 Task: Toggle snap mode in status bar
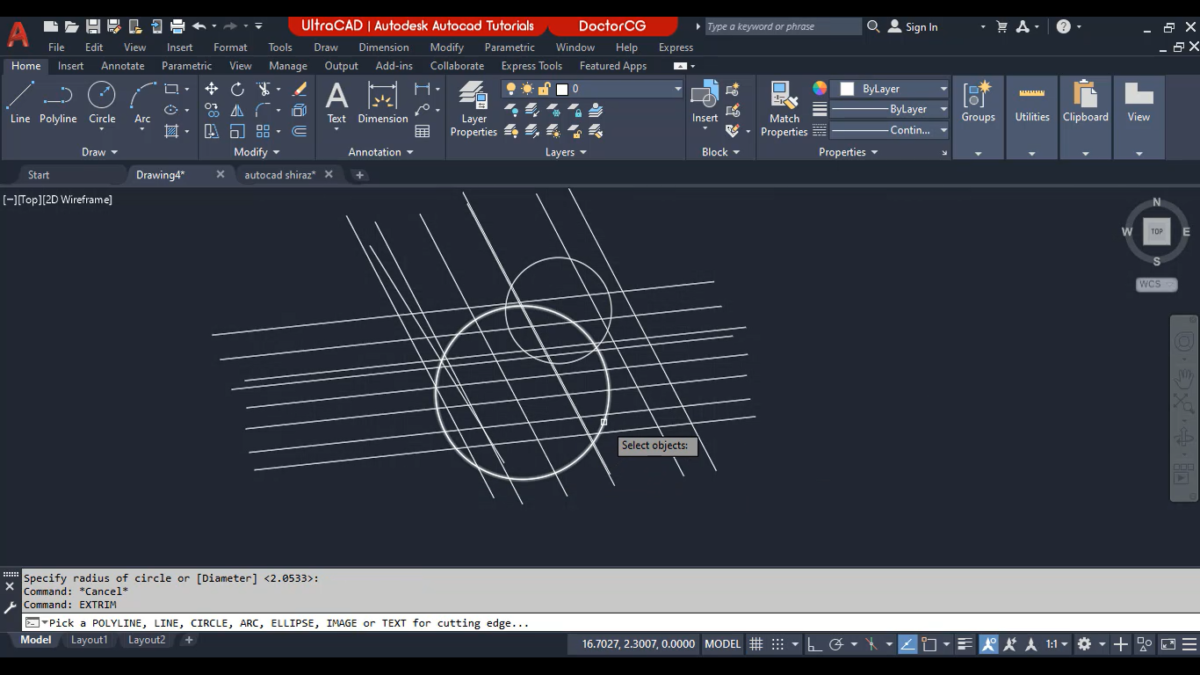pyautogui.click(x=777, y=645)
